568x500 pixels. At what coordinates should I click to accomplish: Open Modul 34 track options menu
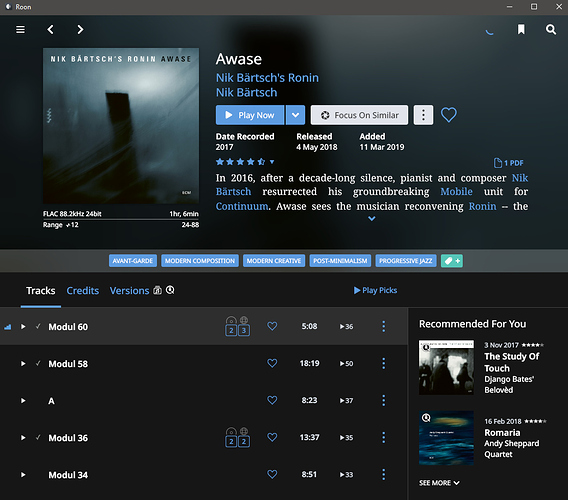pyautogui.click(x=384, y=474)
